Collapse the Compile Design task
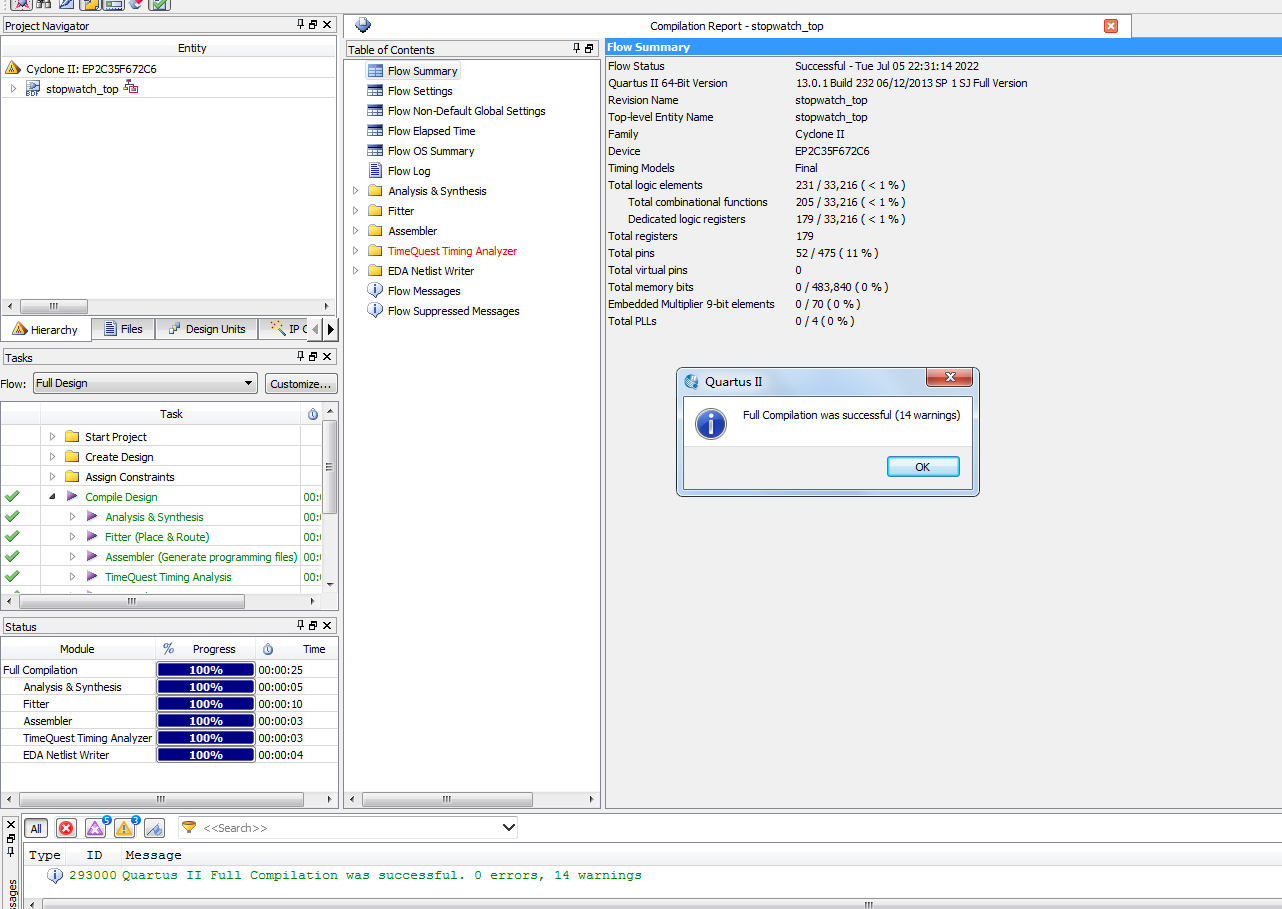Screen dimensions: 1282x909 [x=53, y=496]
